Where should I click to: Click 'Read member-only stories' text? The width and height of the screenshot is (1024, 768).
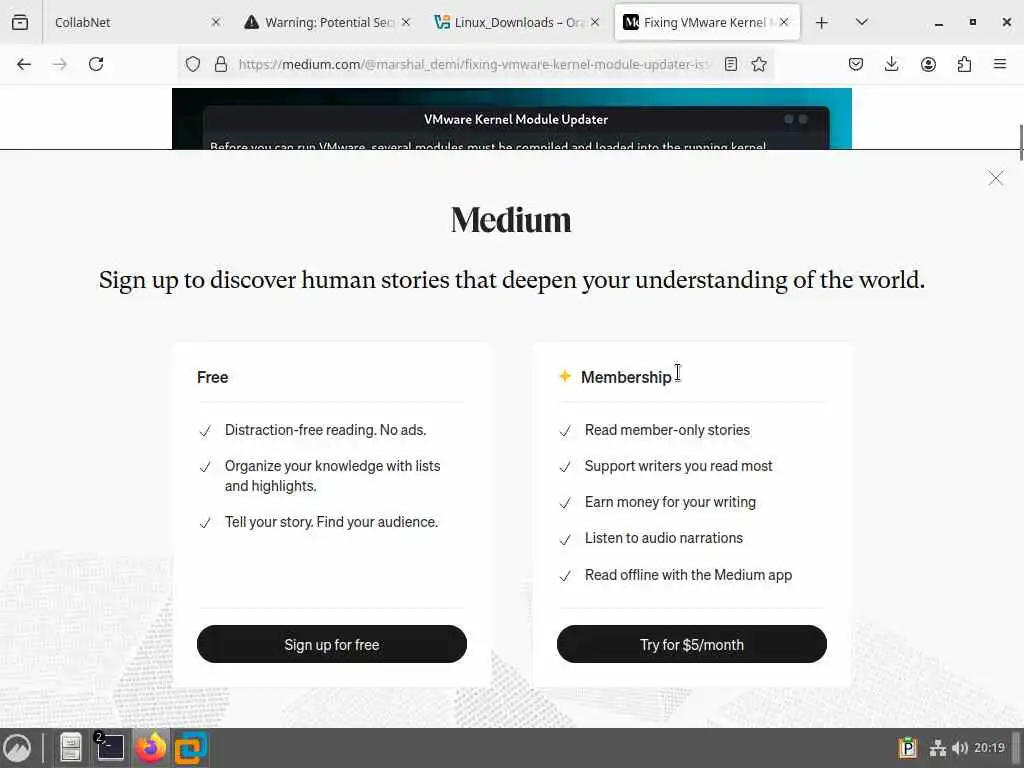(x=667, y=430)
